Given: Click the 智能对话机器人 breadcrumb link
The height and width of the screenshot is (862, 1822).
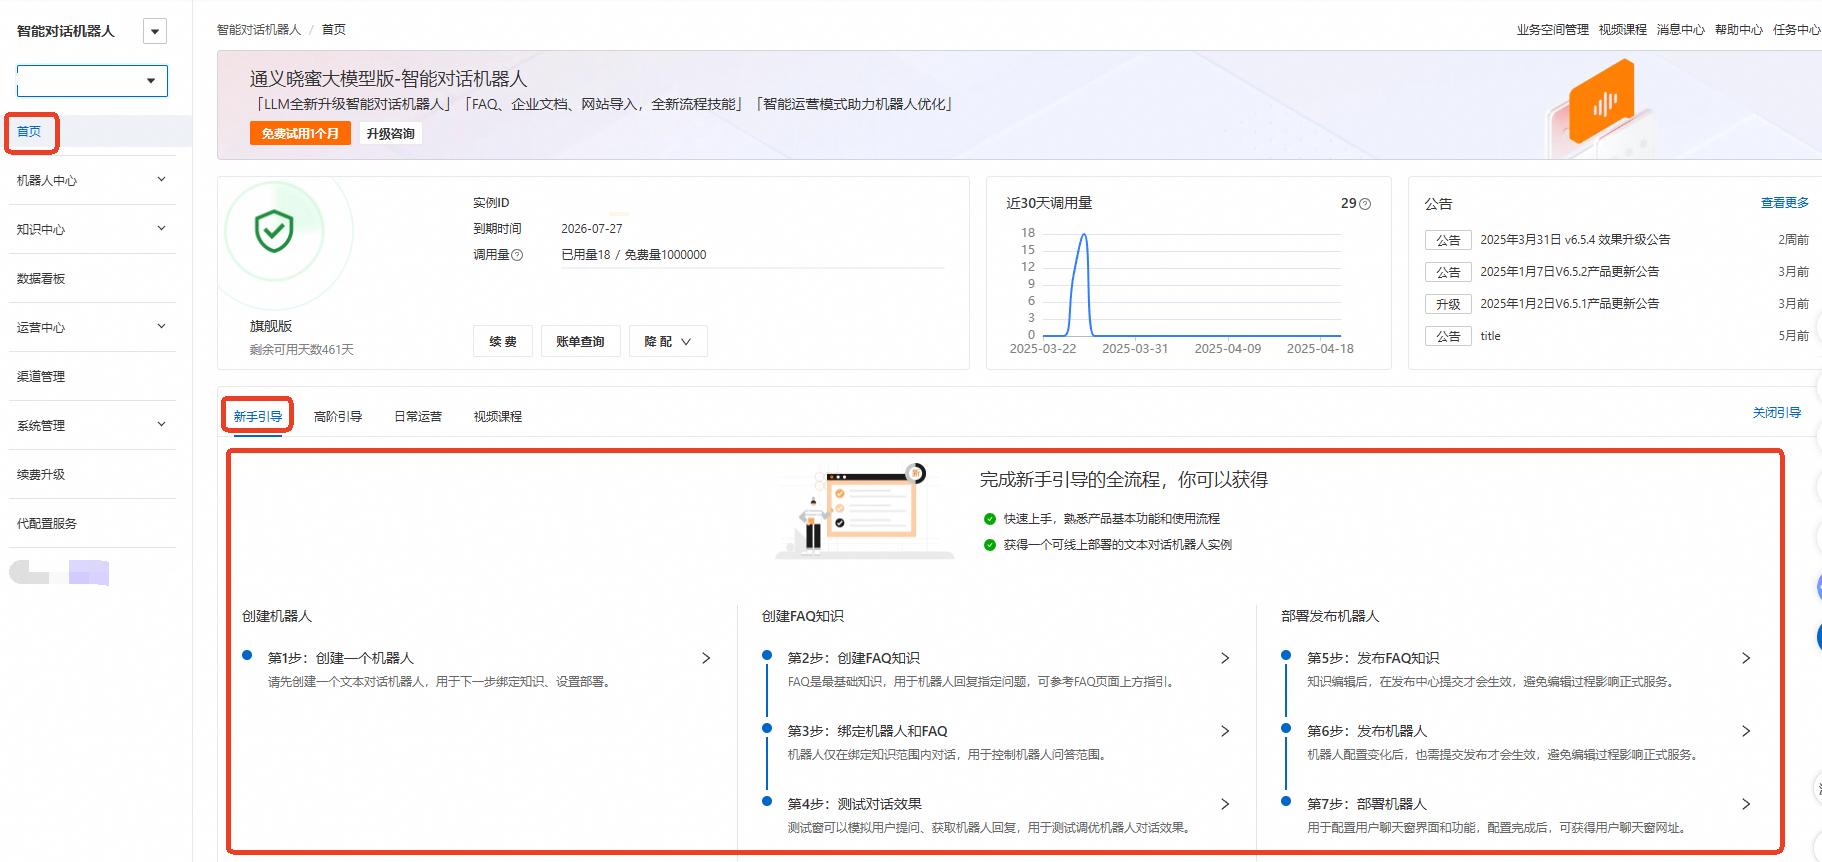Looking at the screenshot, I should pos(259,30).
